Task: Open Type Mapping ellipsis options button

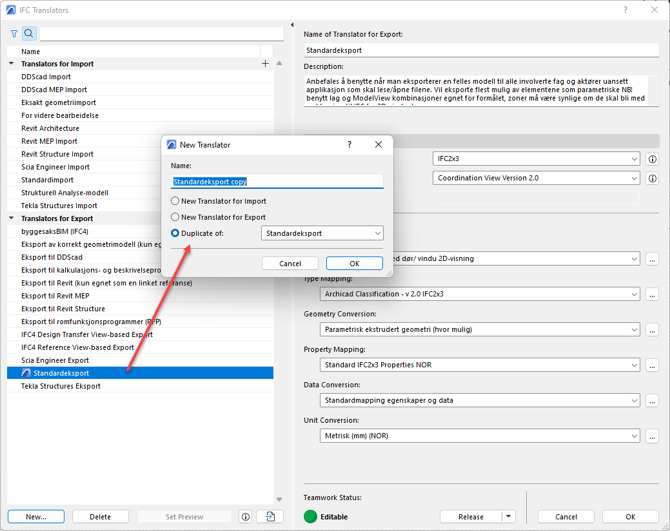Action: 652,295
